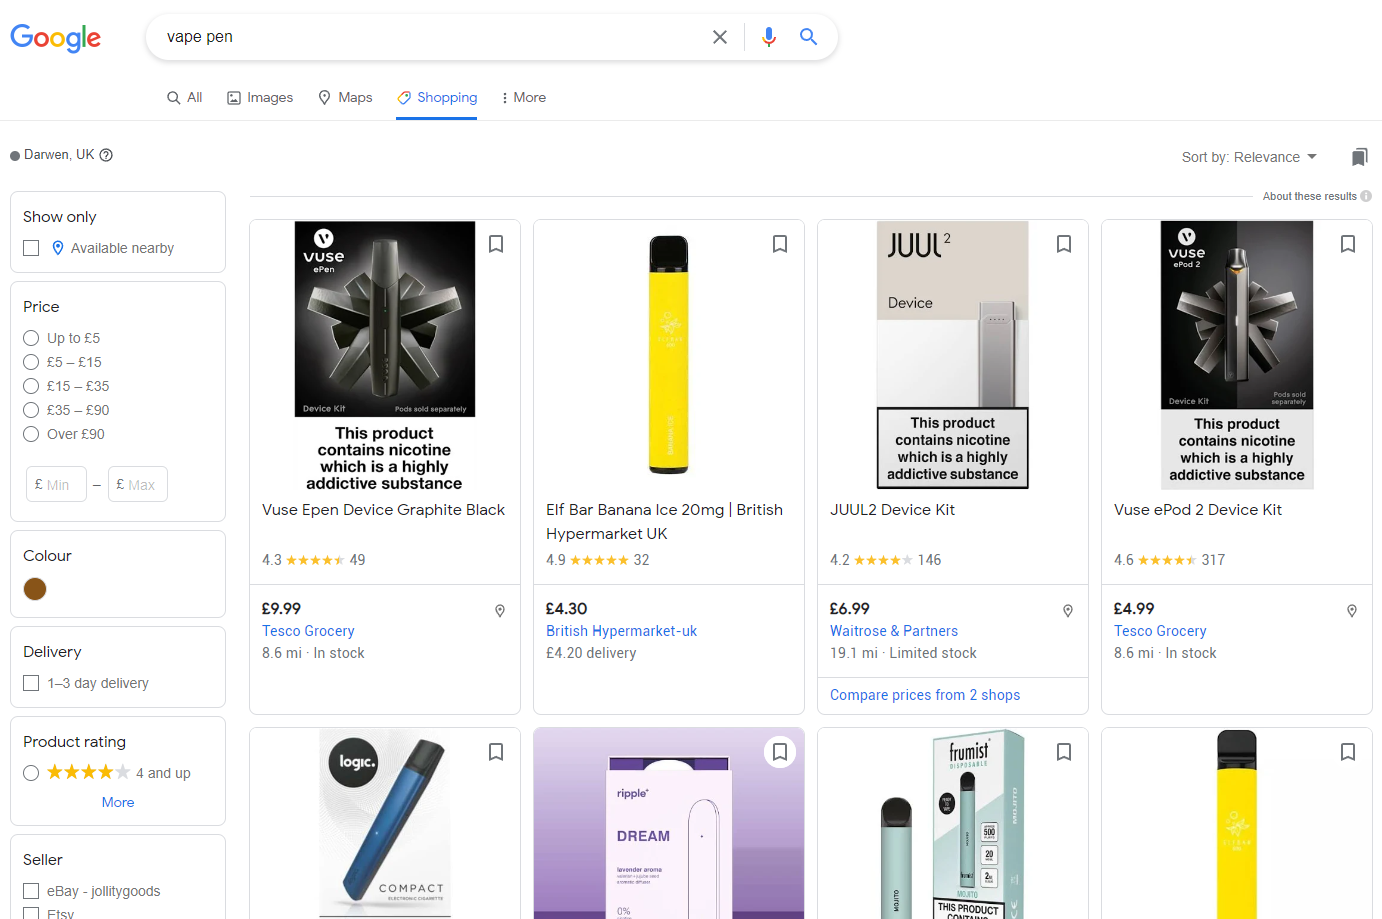Tick the Available nearby checkbox
The width and height of the screenshot is (1382, 919).
click(31, 248)
